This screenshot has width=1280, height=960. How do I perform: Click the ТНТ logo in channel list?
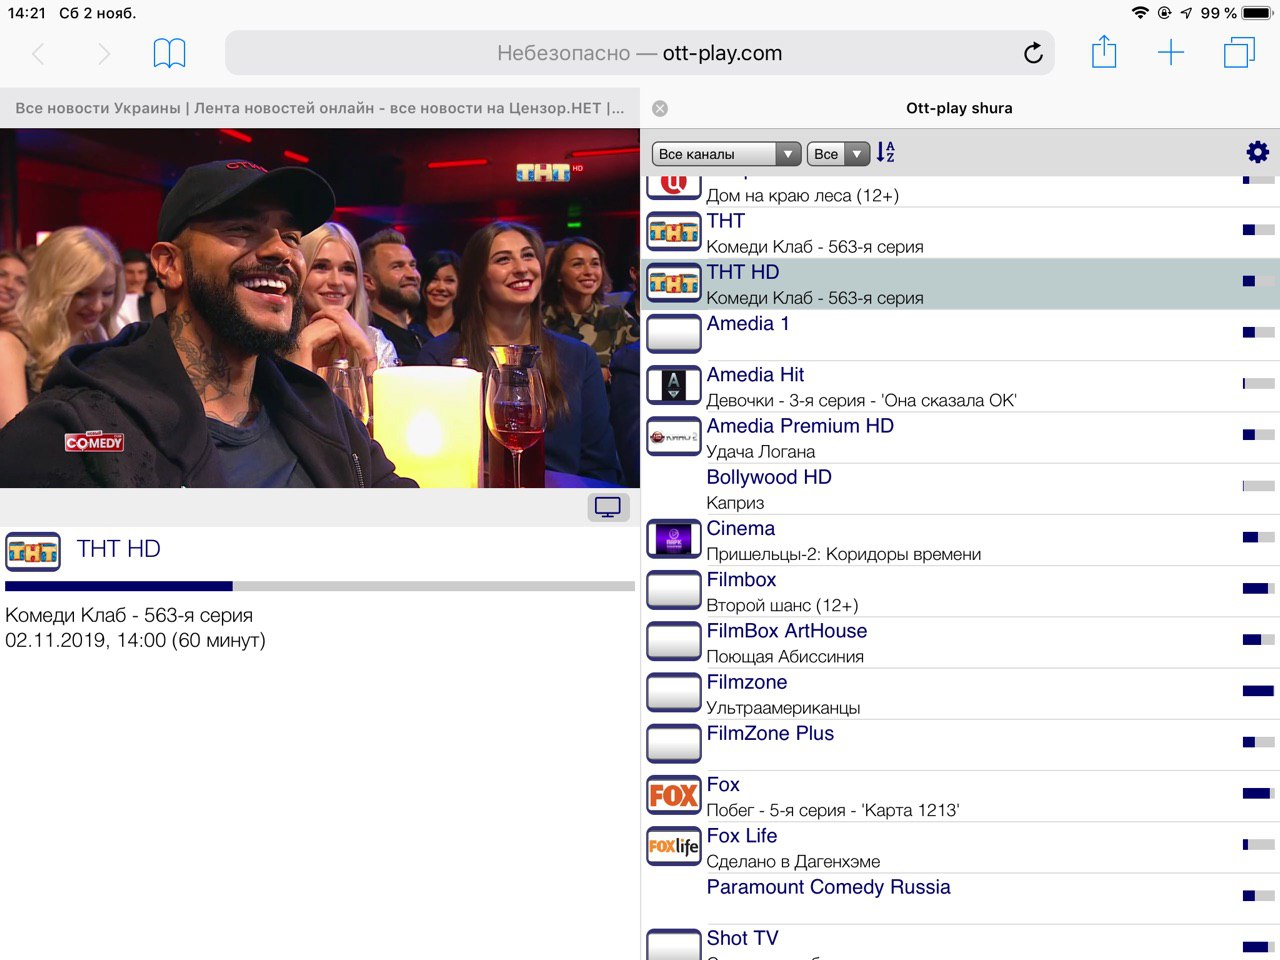(x=674, y=232)
